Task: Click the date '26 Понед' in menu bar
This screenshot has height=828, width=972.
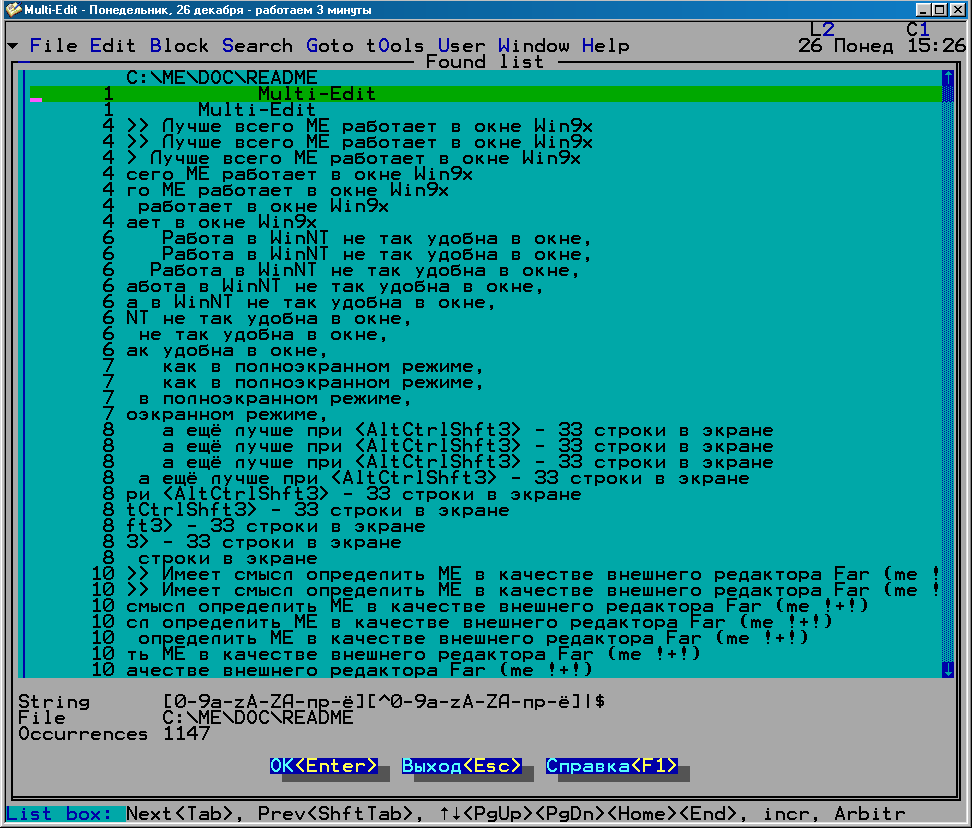Action: click(846, 46)
